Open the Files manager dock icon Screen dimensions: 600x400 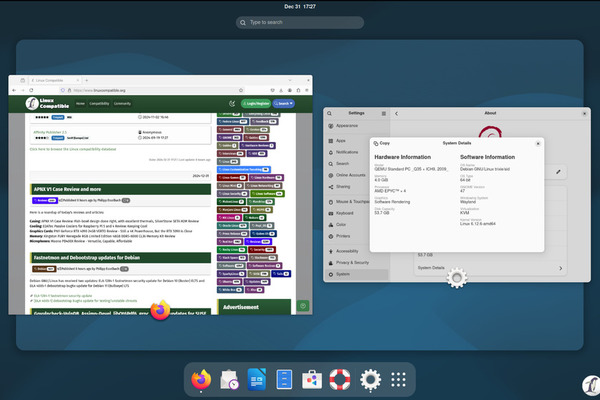284,380
